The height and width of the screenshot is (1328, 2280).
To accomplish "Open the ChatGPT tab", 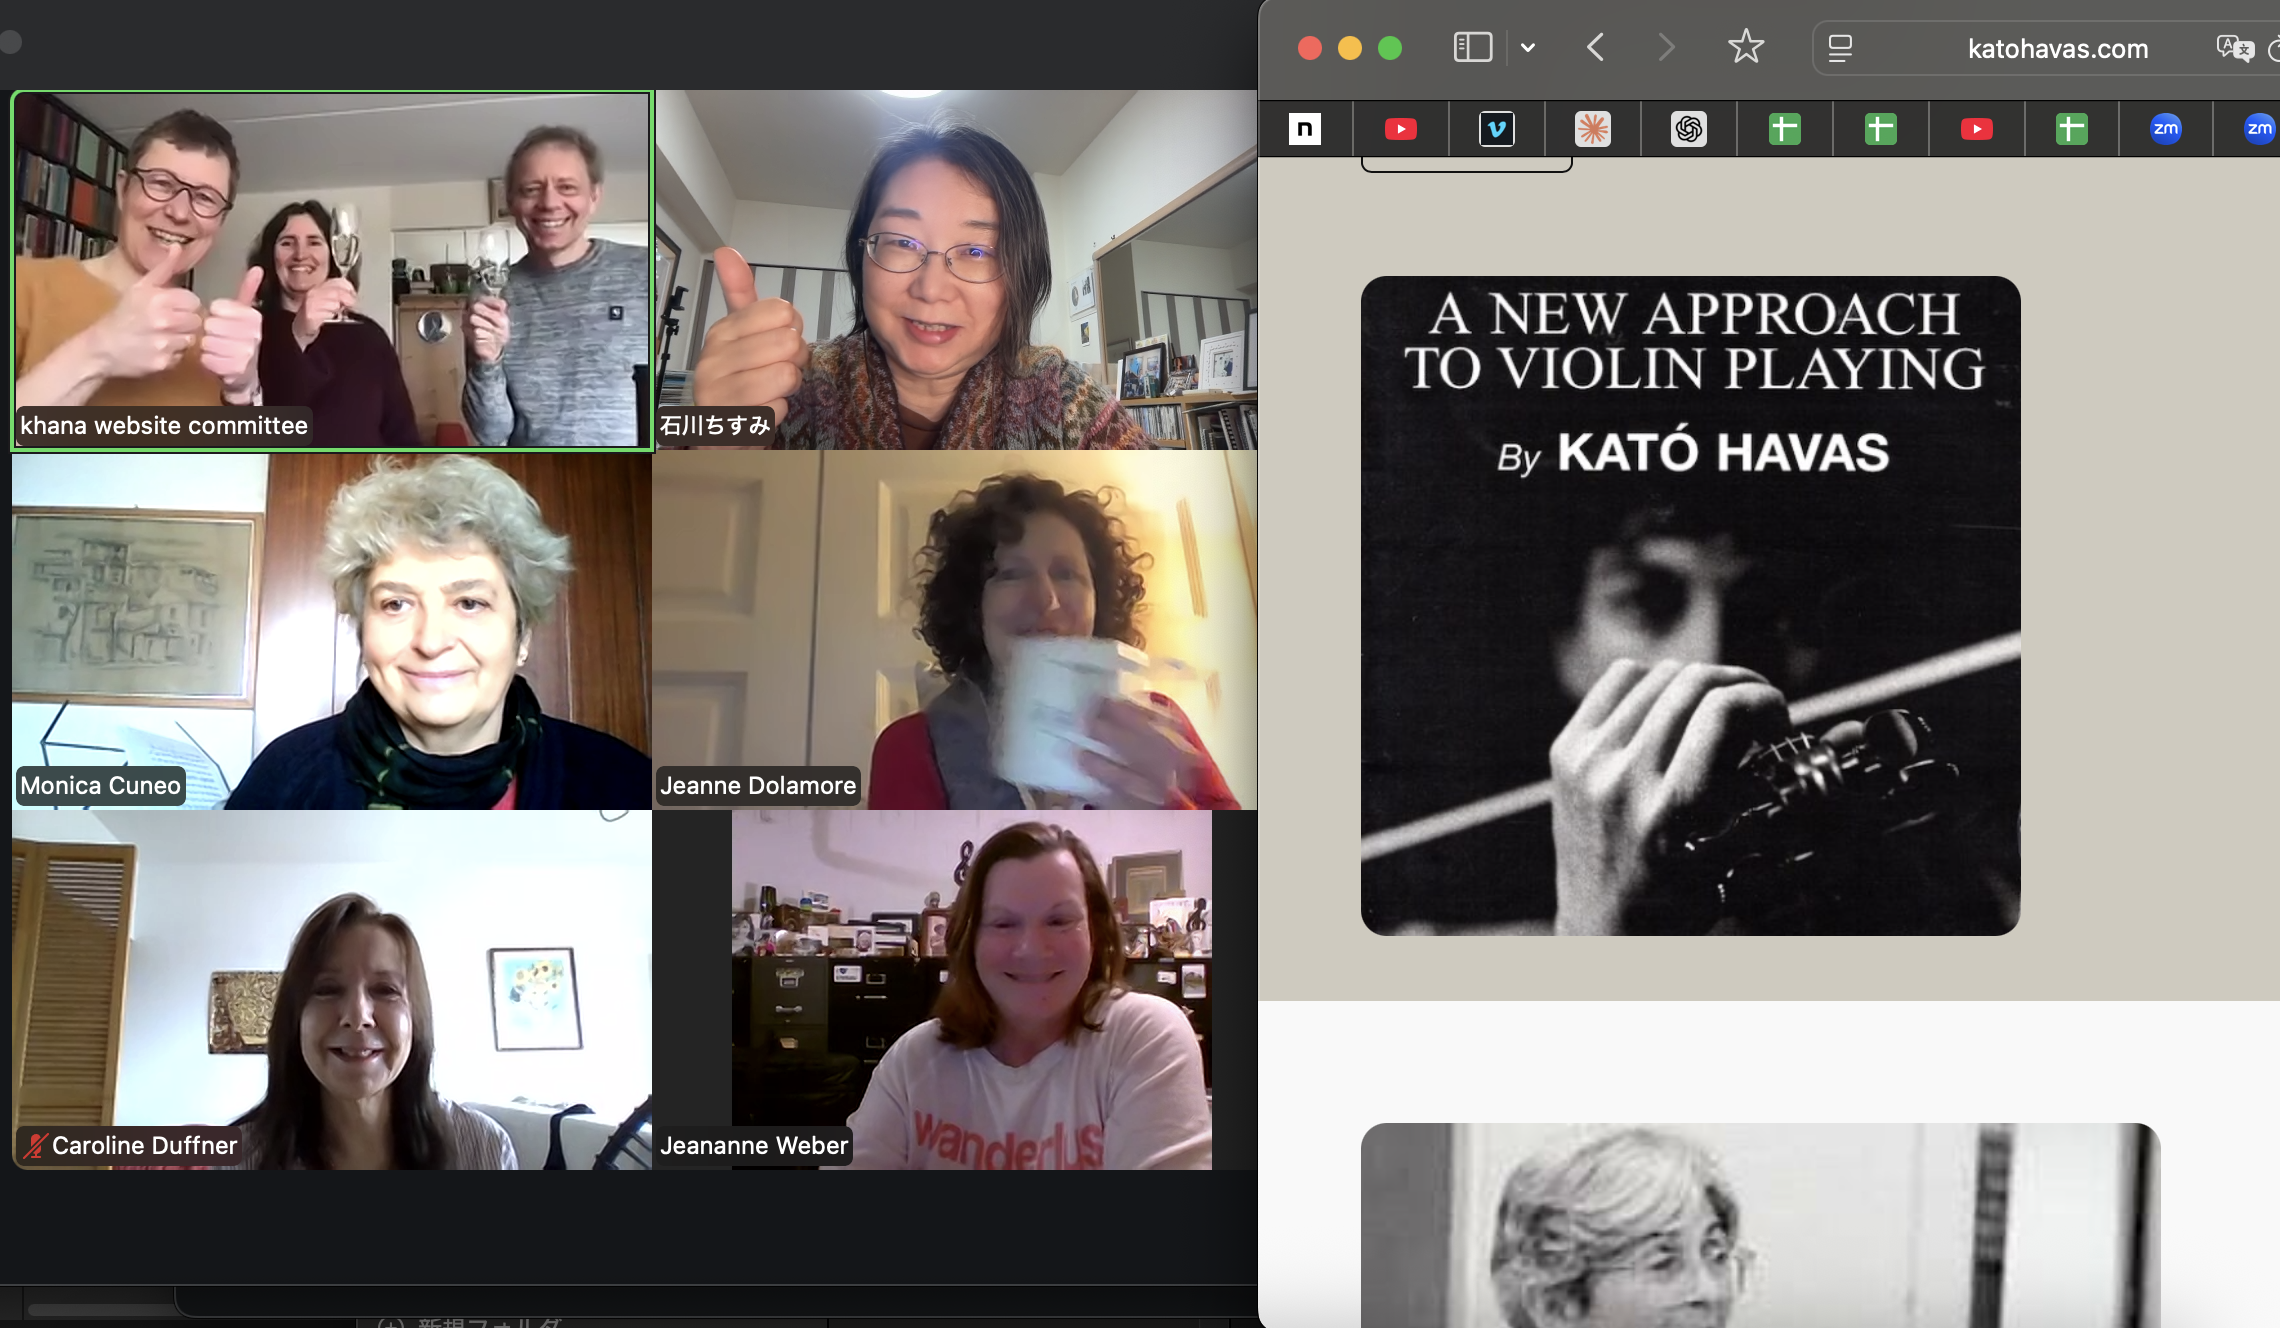I will pyautogui.click(x=1689, y=129).
